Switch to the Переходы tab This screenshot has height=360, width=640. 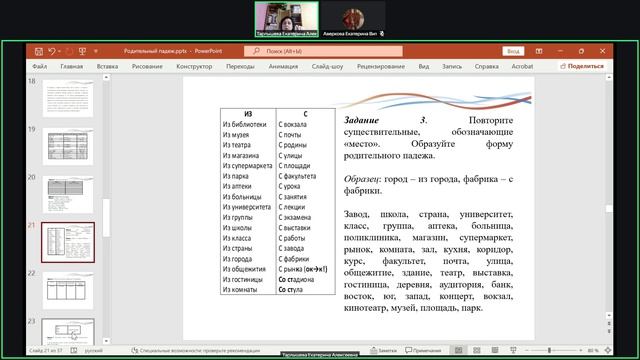click(x=240, y=66)
